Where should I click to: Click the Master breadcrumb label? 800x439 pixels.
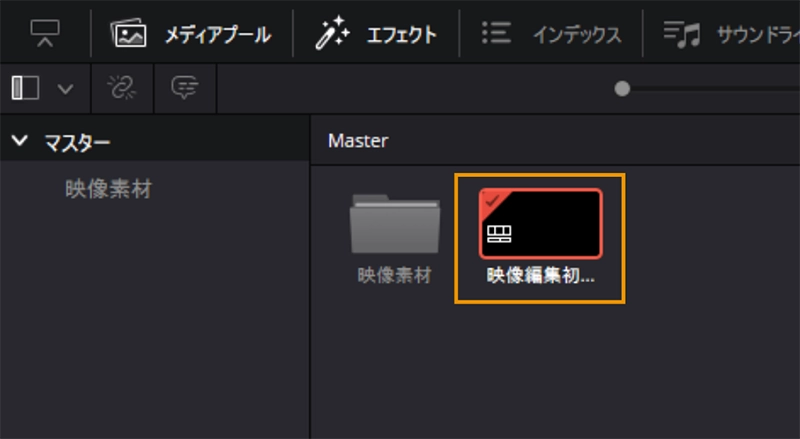click(358, 141)
